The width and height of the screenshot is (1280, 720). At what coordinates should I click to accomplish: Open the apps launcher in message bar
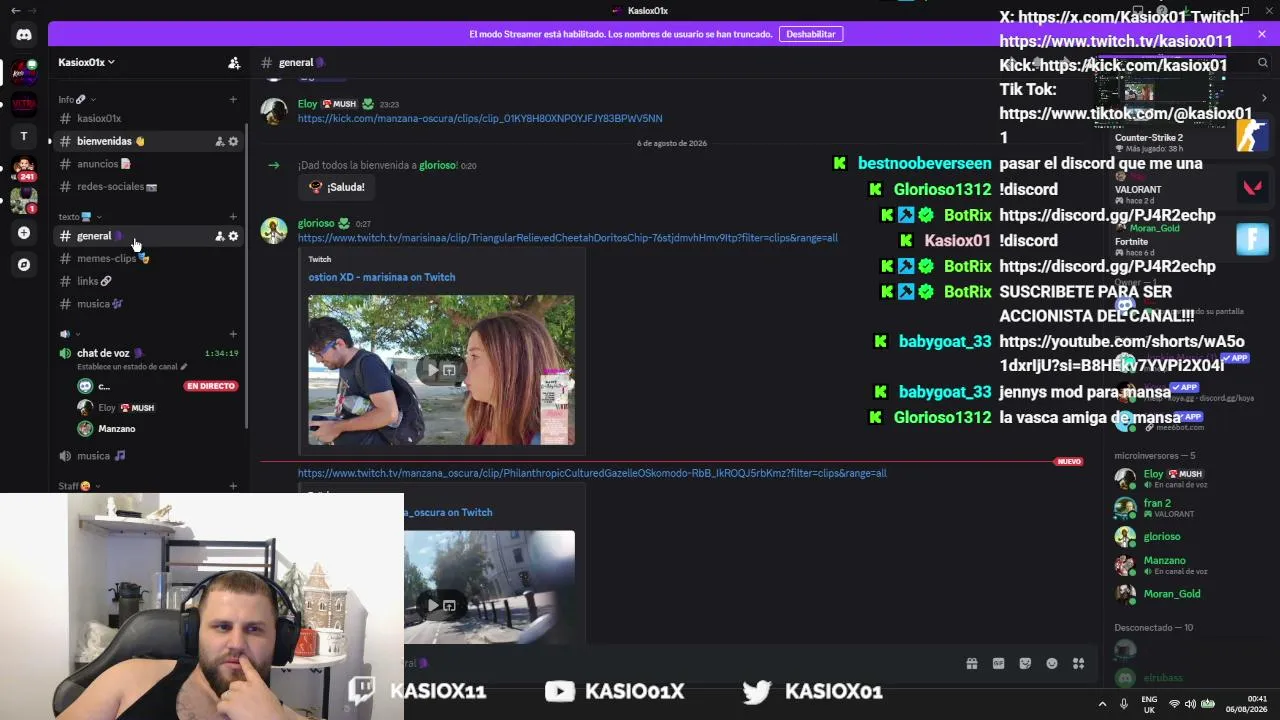click(x=1078, y=663)
